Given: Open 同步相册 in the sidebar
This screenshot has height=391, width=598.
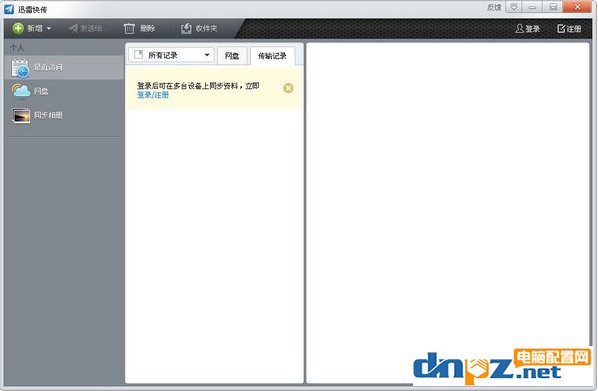Looking at the screenshot, I should [64, 115].
